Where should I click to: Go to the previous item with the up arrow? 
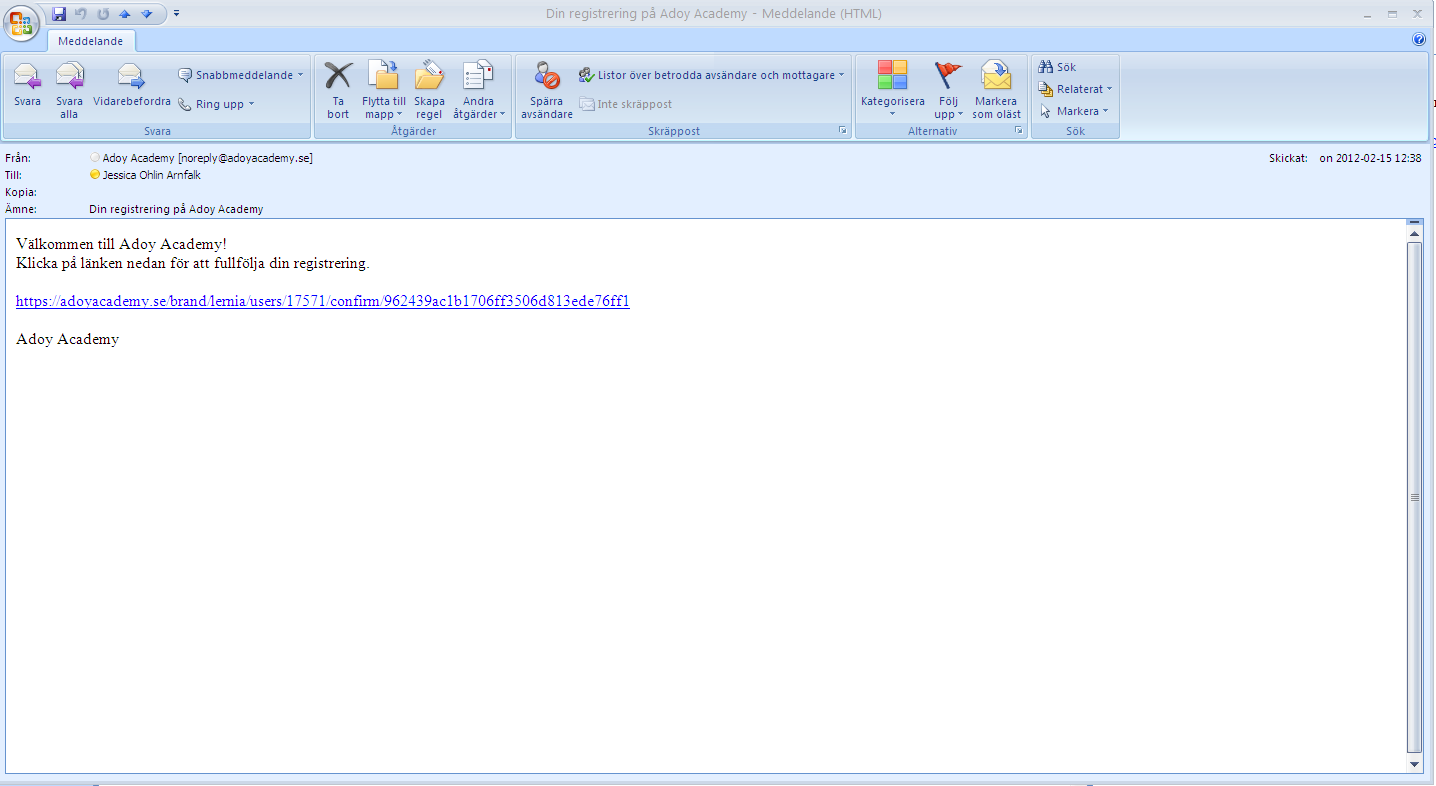pos(125,14)
